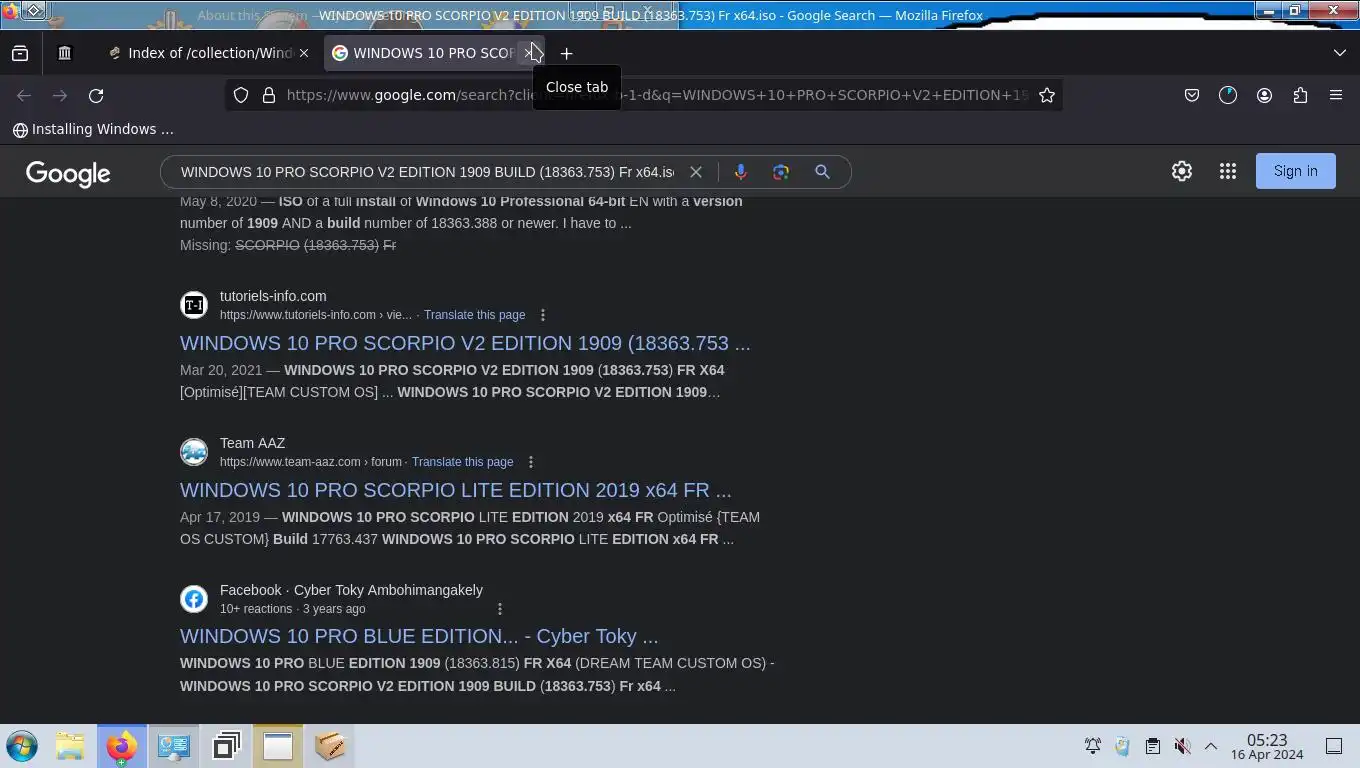Clear the Google search box
1360x768 pixels.
696,172
